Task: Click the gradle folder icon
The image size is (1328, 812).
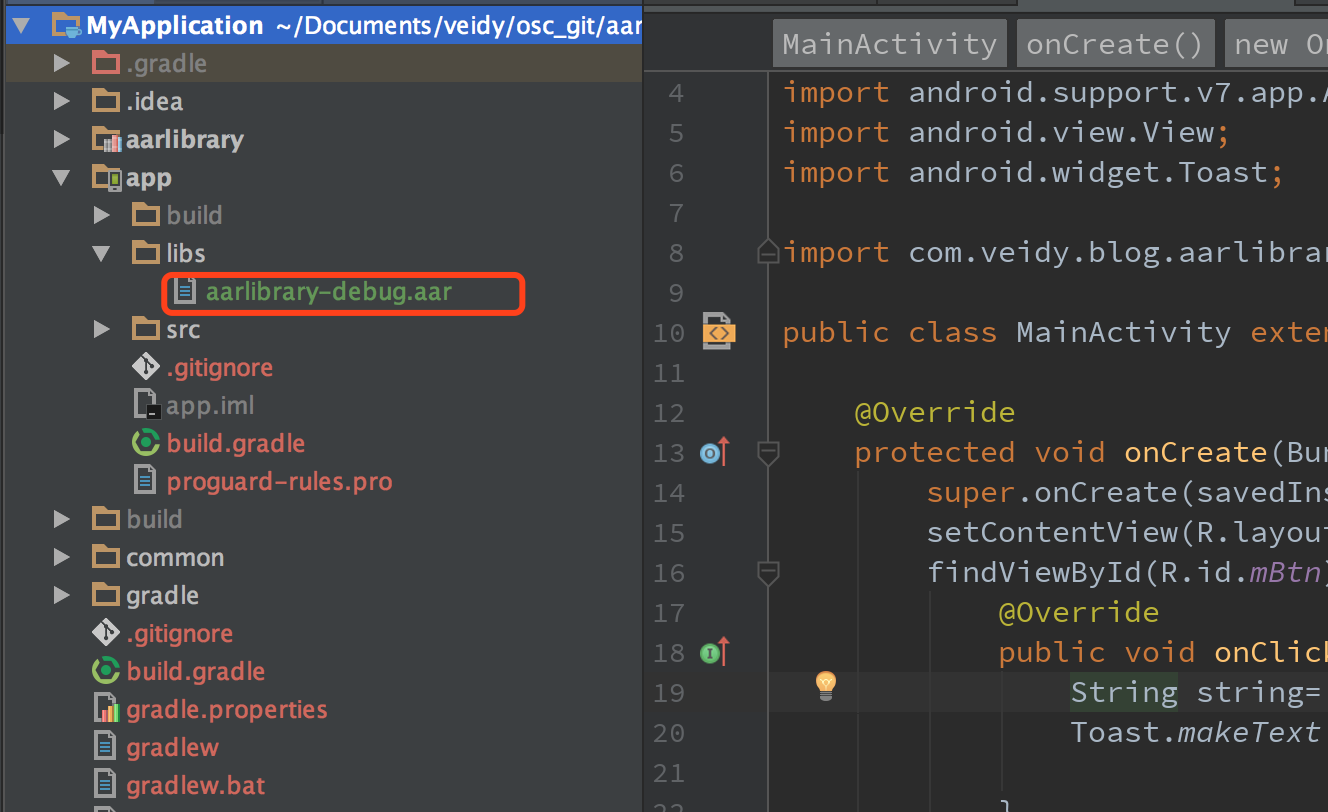Action: click(105, 596)
